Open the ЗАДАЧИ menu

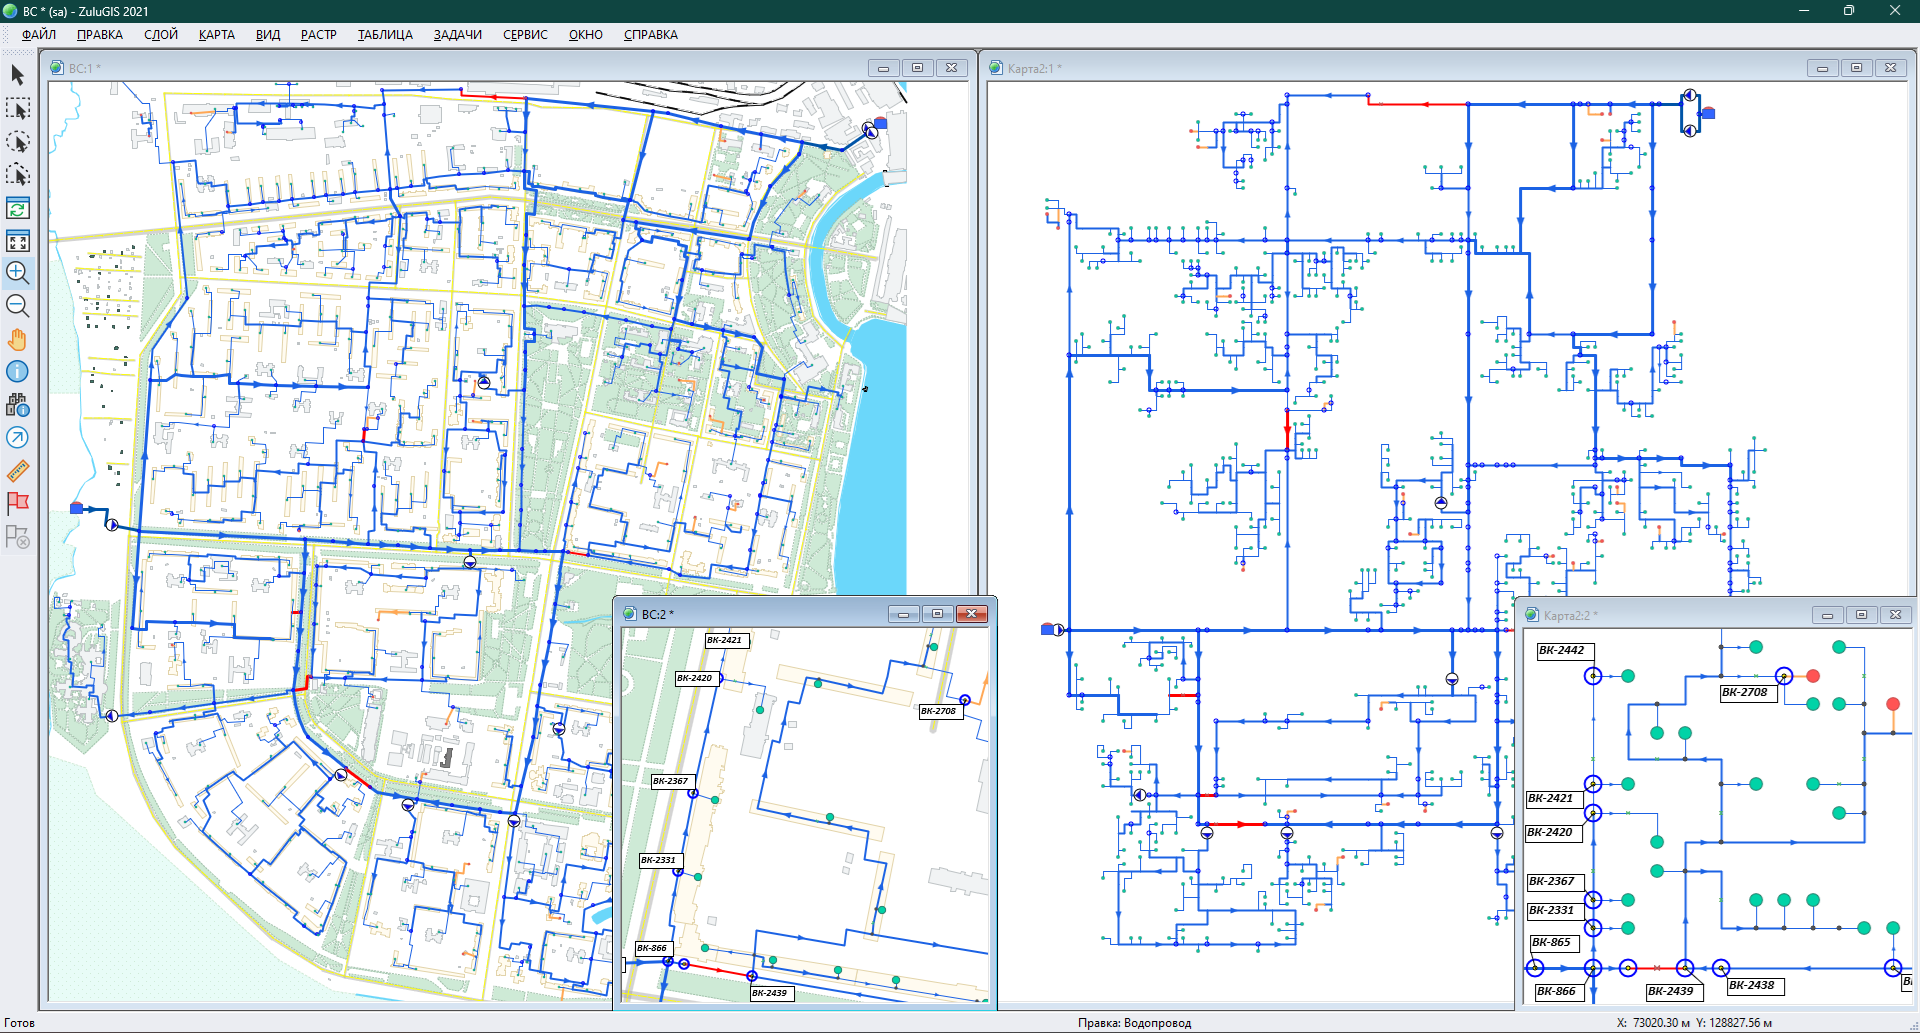click(x=457, y=35)
